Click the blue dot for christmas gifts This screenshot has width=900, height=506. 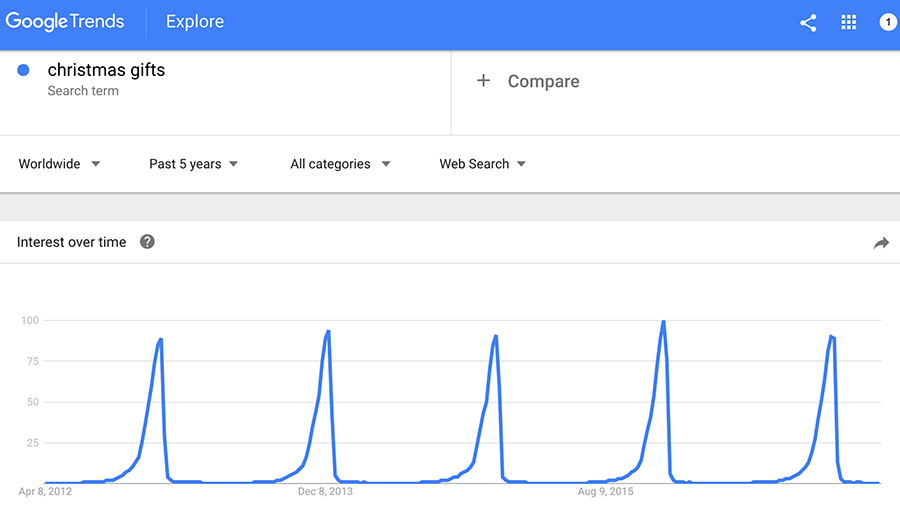[24, 70]
